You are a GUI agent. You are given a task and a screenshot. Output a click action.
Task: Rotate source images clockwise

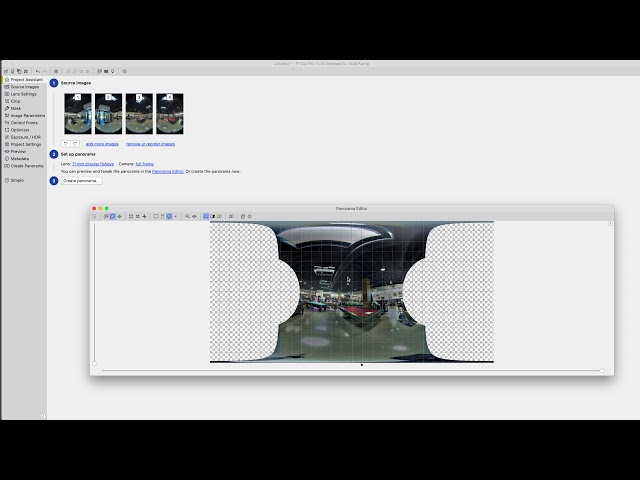click(75, 144)
